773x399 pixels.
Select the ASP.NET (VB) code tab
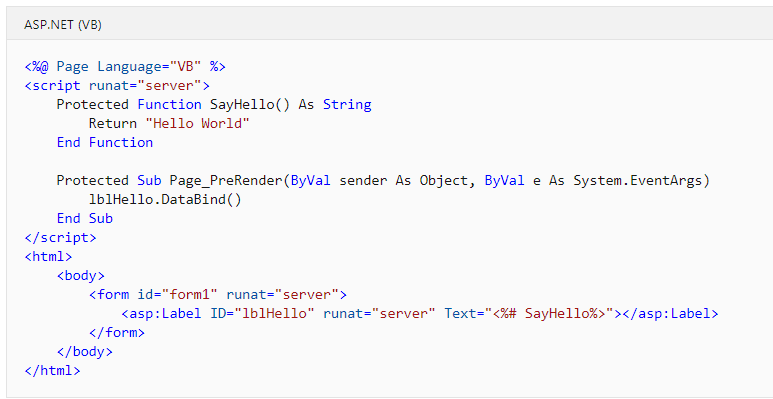click(x=63, y=25)
